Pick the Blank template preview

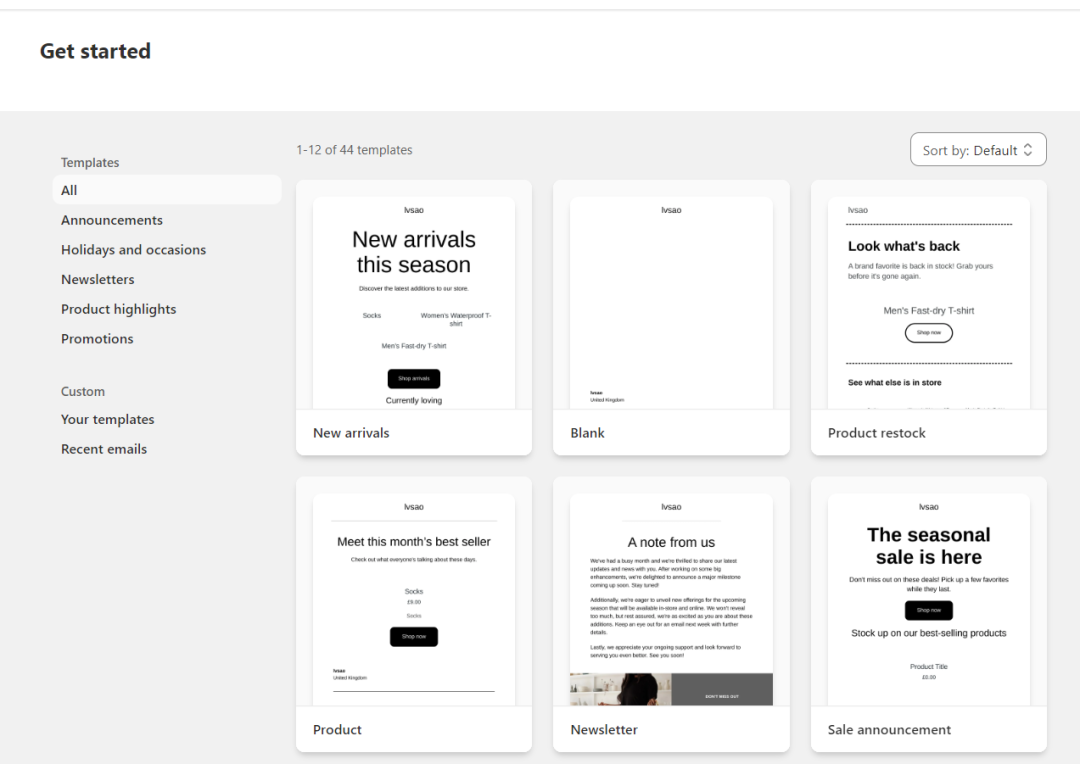[x=671, y=300]
